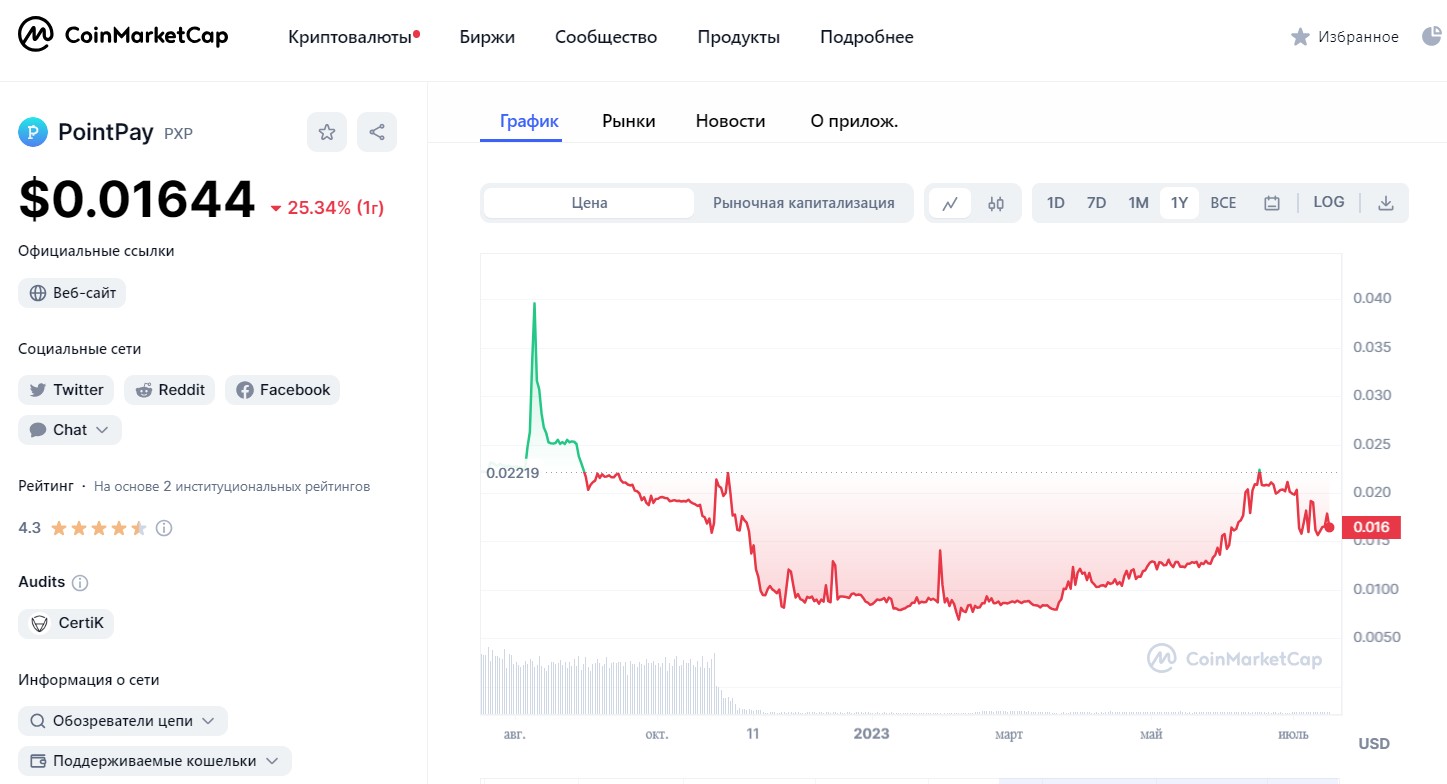Image resolution: width=1447 pixels, height=784 pixels.
Task: Set chart range to 1M
Action: pyautogui.click(x=1138, y=203)
